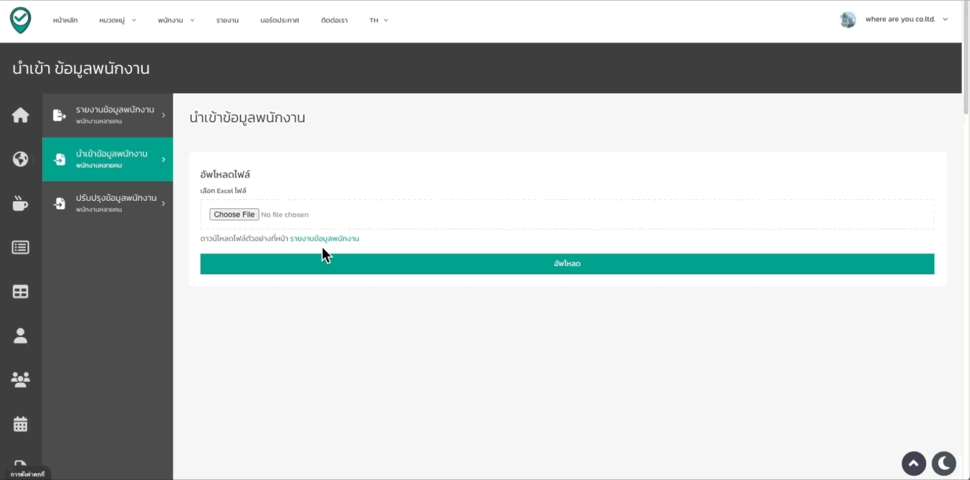Open the 'where are you co.ltd.' account menu
Image resolution: width=970 pixels, height=480 pixels.
[894, 20]
